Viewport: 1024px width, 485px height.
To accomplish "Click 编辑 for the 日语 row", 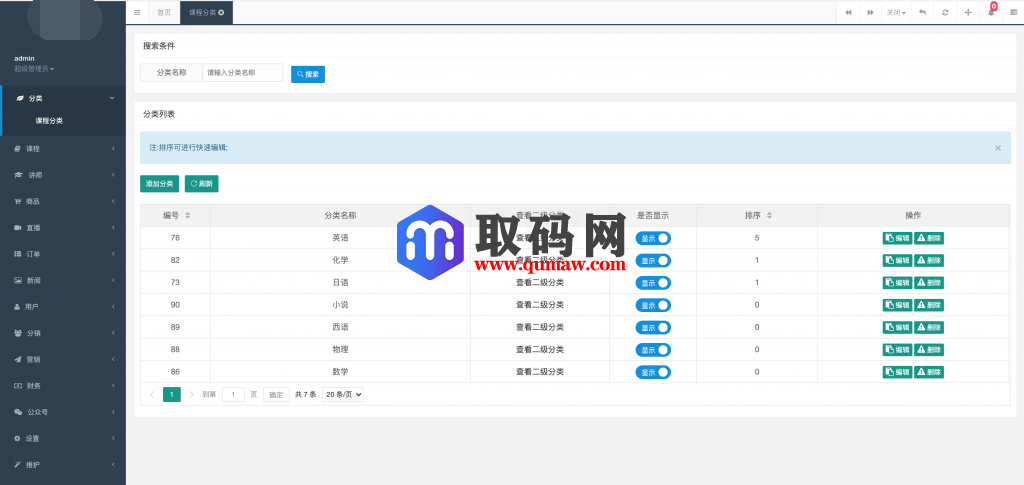I will click(x=897, y=283).
